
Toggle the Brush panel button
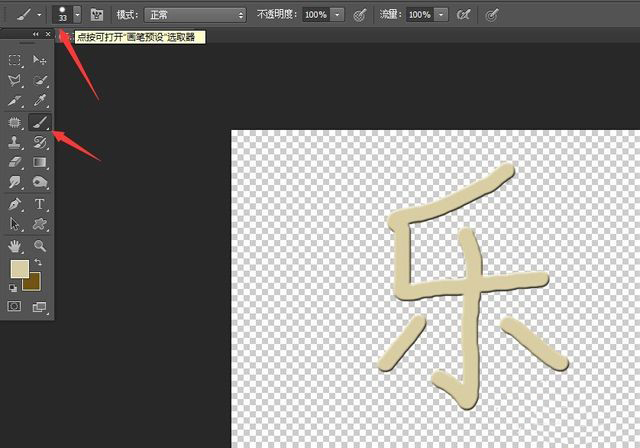coord(97,15)
